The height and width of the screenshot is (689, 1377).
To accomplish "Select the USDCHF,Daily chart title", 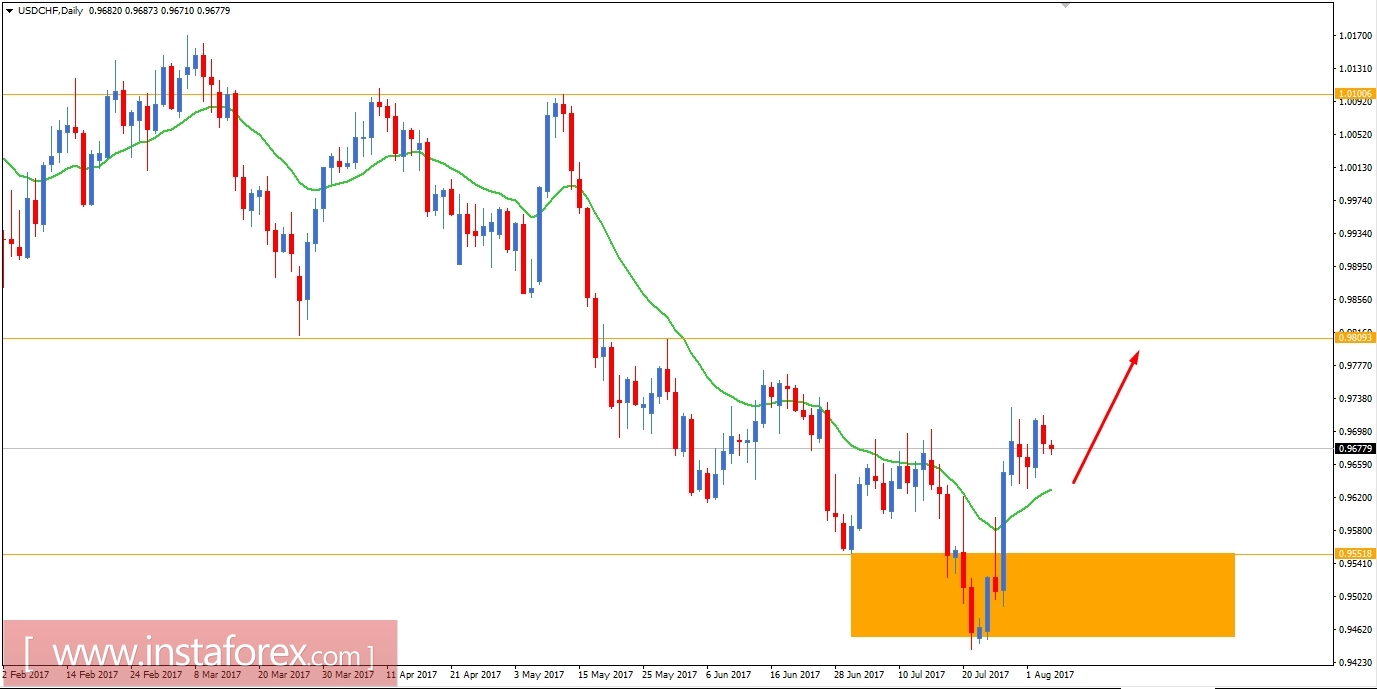I will 48,10.
